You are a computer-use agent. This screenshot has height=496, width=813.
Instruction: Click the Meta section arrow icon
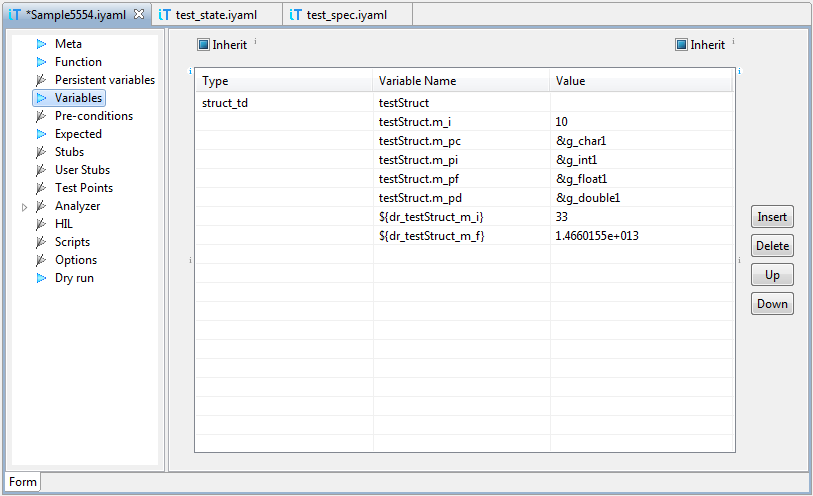coord(41,44)
